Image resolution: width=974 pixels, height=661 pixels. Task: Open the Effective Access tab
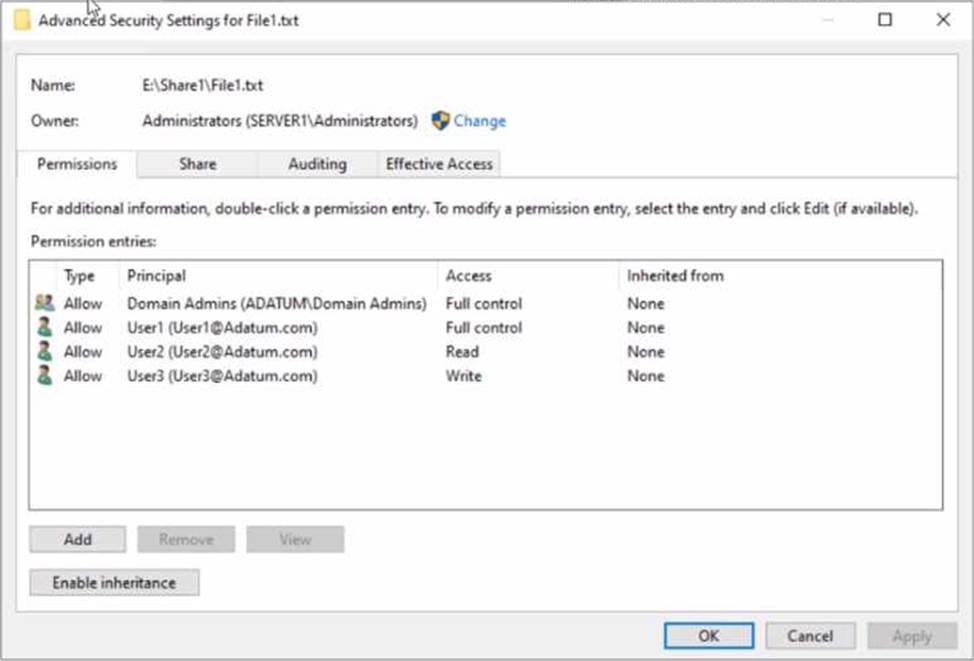[439, 164]
